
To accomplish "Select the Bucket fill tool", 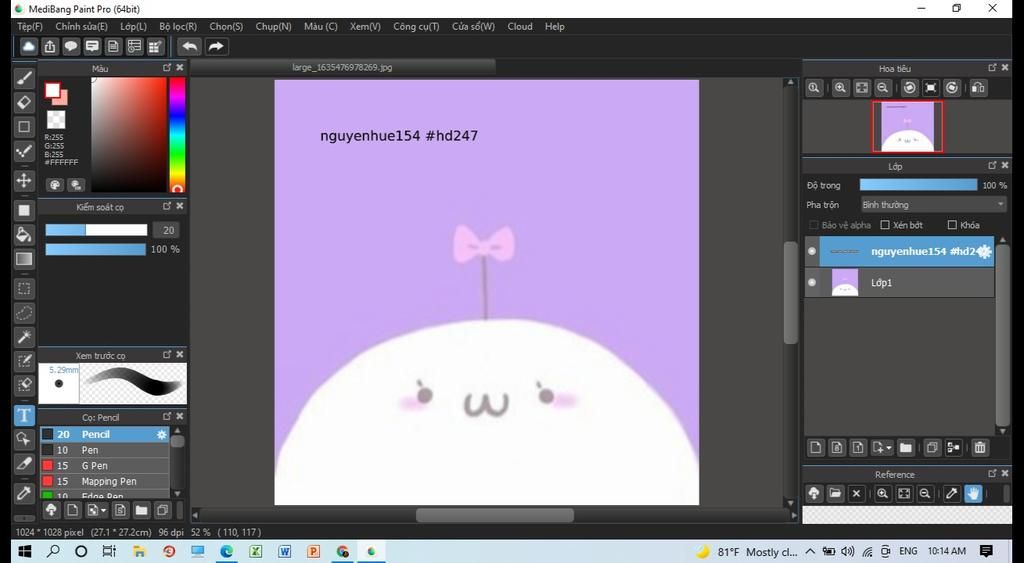I will [24, 234].
